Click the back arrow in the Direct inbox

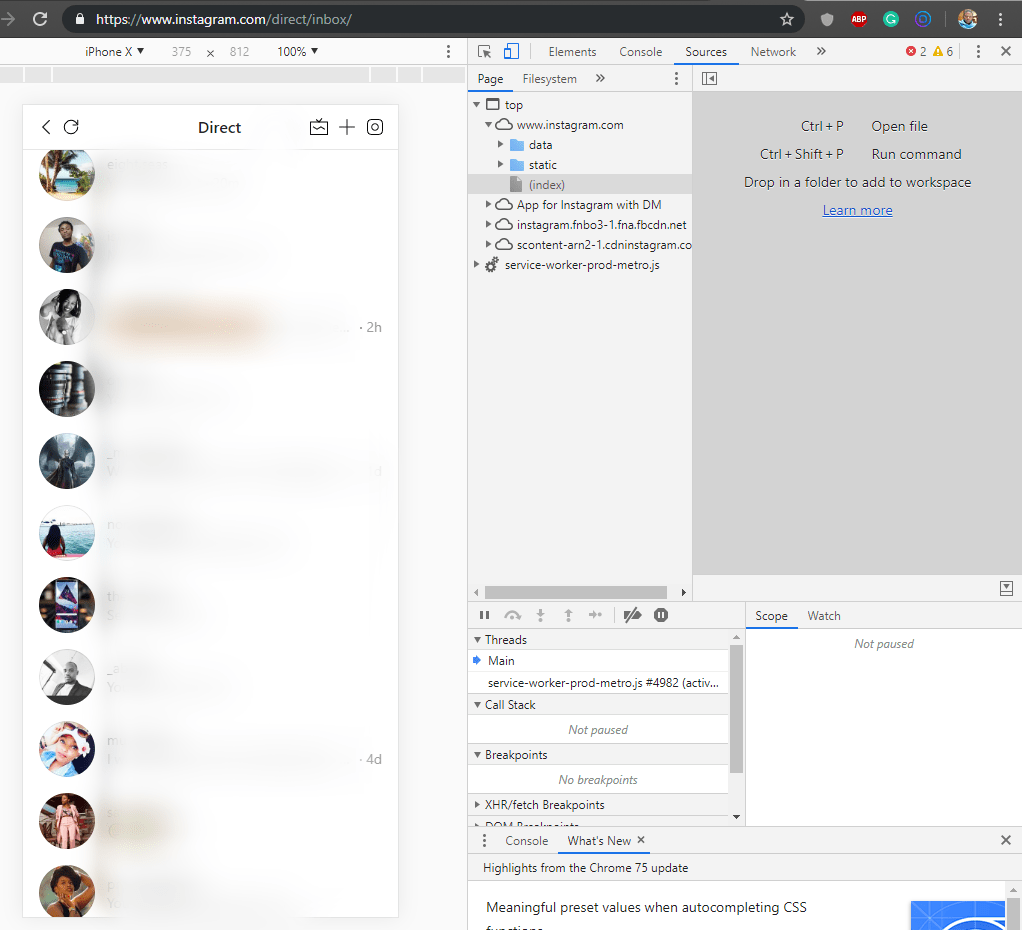(46, 127)
